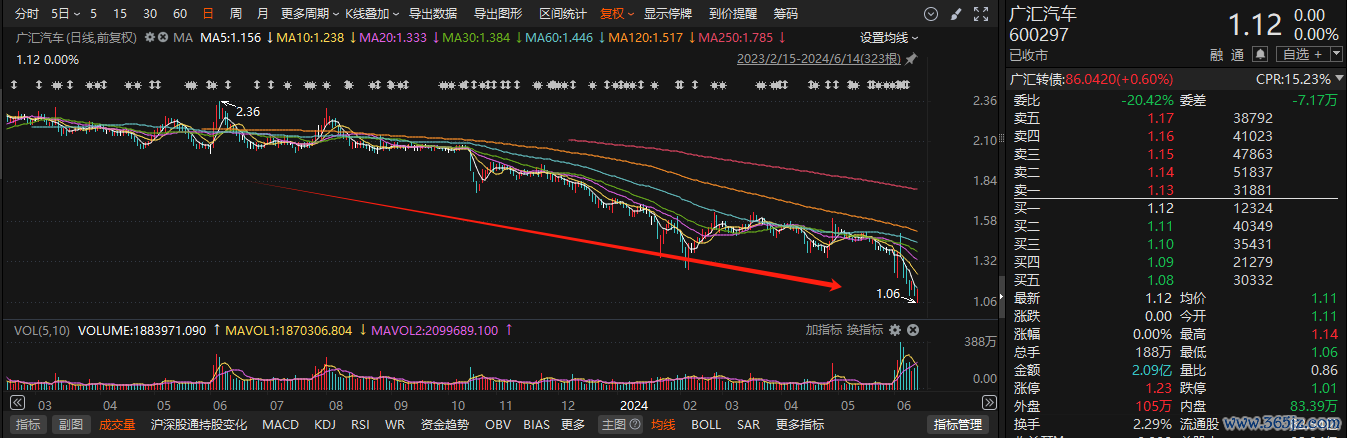Switch to 分时 intraday view
The height and width of the screenshot is (438, 1347).
(28, 14)
